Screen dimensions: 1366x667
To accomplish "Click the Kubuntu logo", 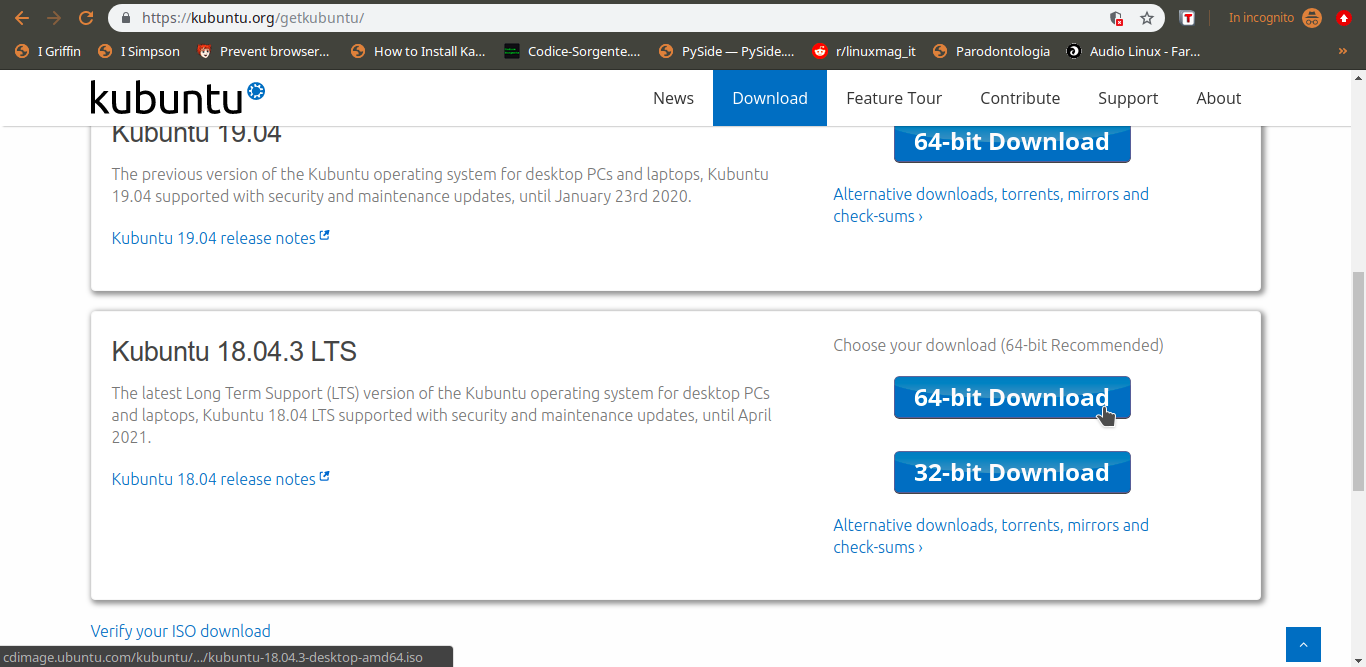I will click(x=177, y=97).
